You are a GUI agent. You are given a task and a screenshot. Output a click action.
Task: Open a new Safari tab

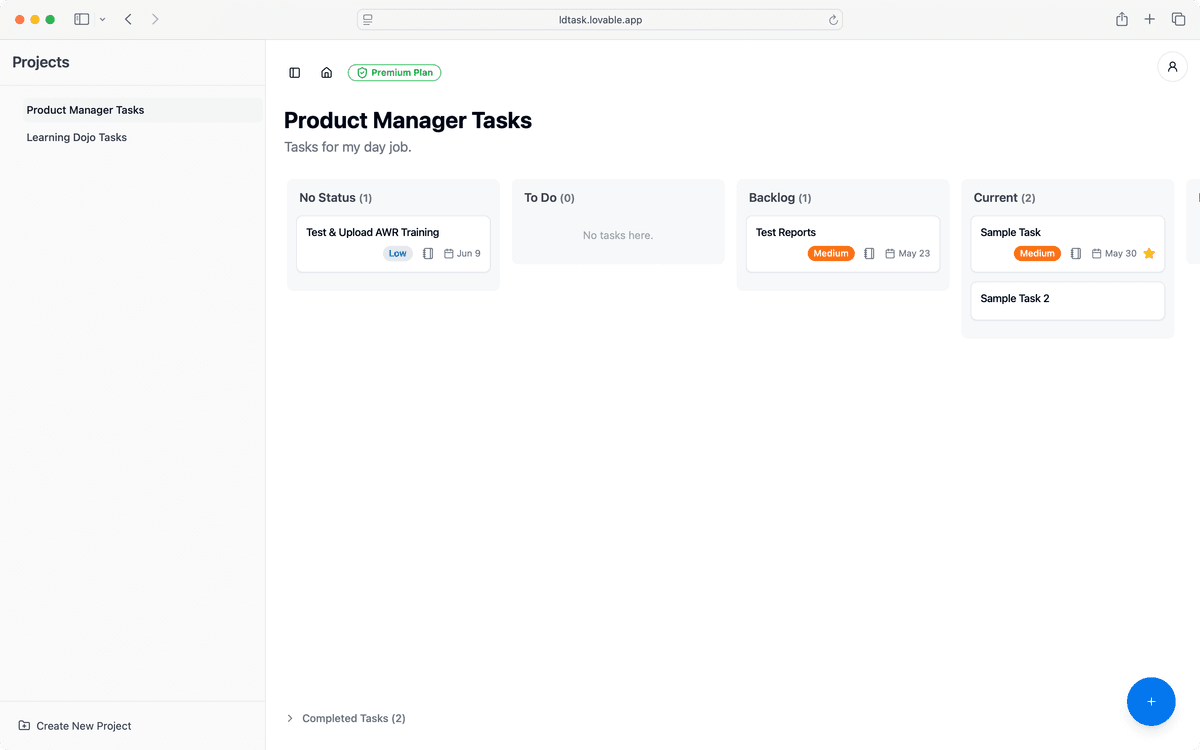coord(1150,19)
